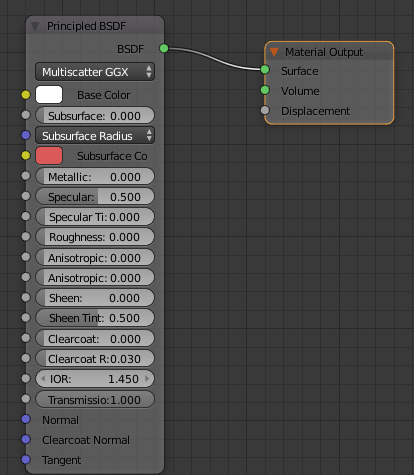Click the Roughness value slider
The height and width of the screenshot is (475, 414).
95,237
